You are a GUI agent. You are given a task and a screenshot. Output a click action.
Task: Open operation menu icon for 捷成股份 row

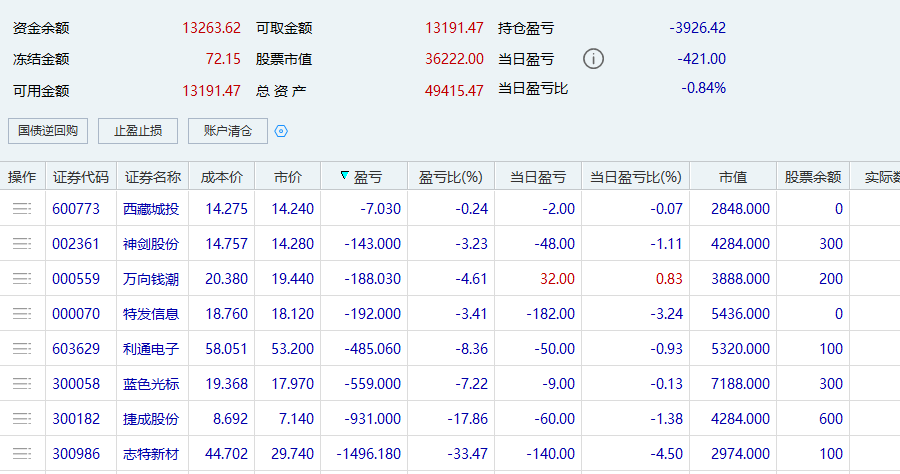pyautogui.click(x=22, y=419)
